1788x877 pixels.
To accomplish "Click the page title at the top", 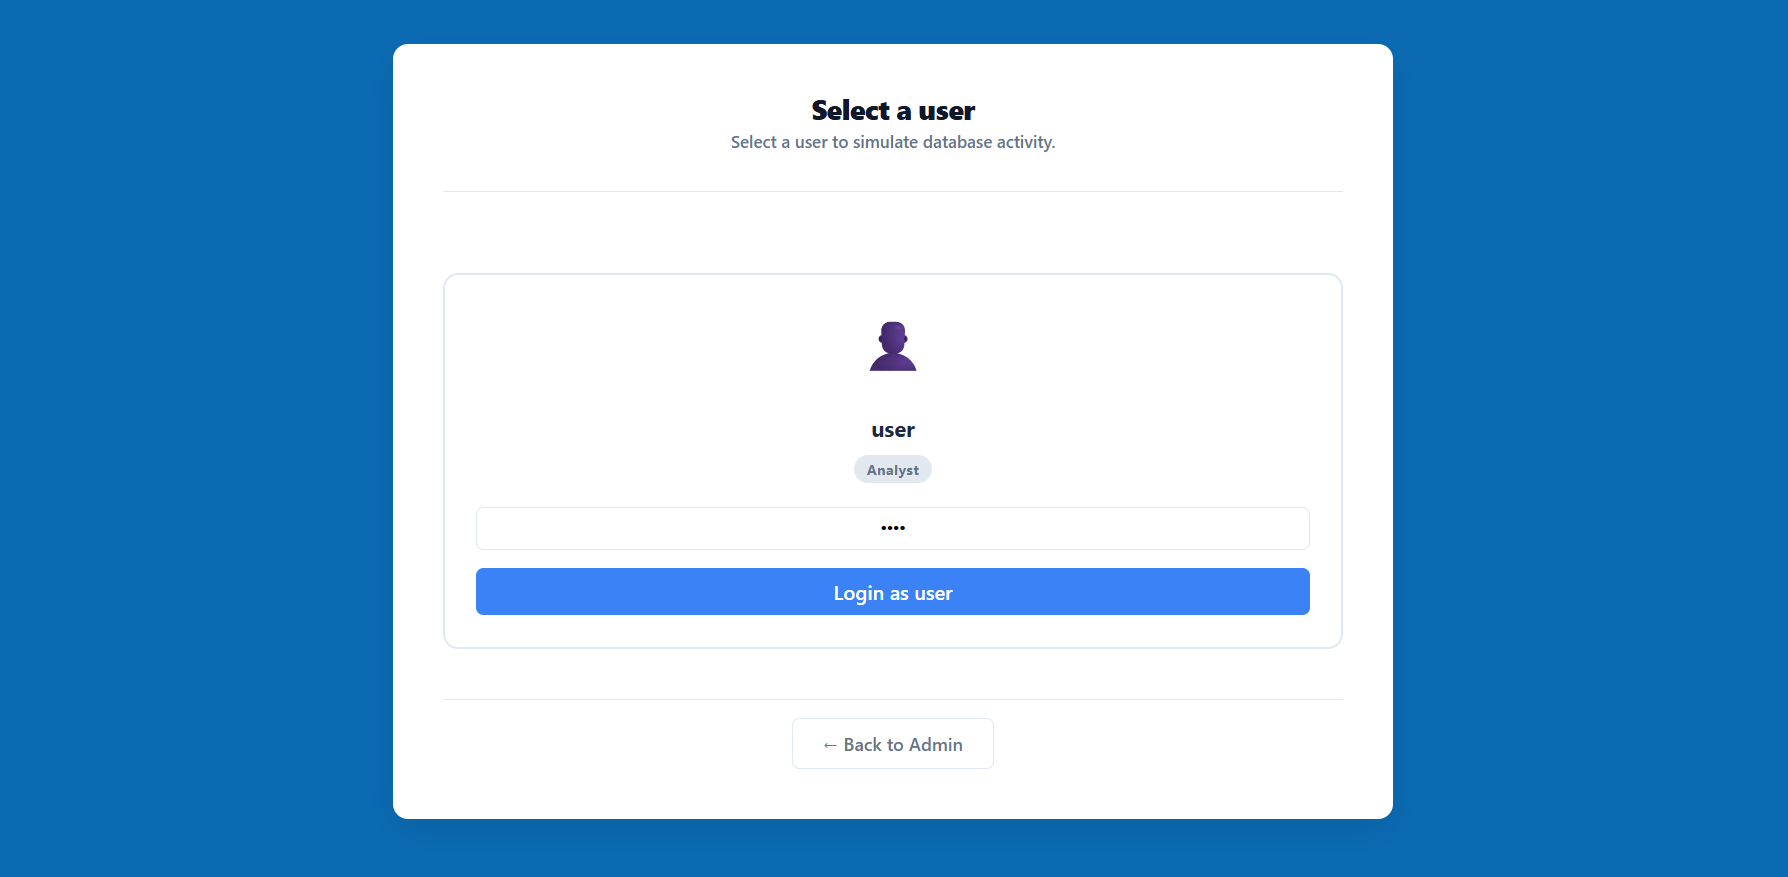I will click(x=892, y=110).
